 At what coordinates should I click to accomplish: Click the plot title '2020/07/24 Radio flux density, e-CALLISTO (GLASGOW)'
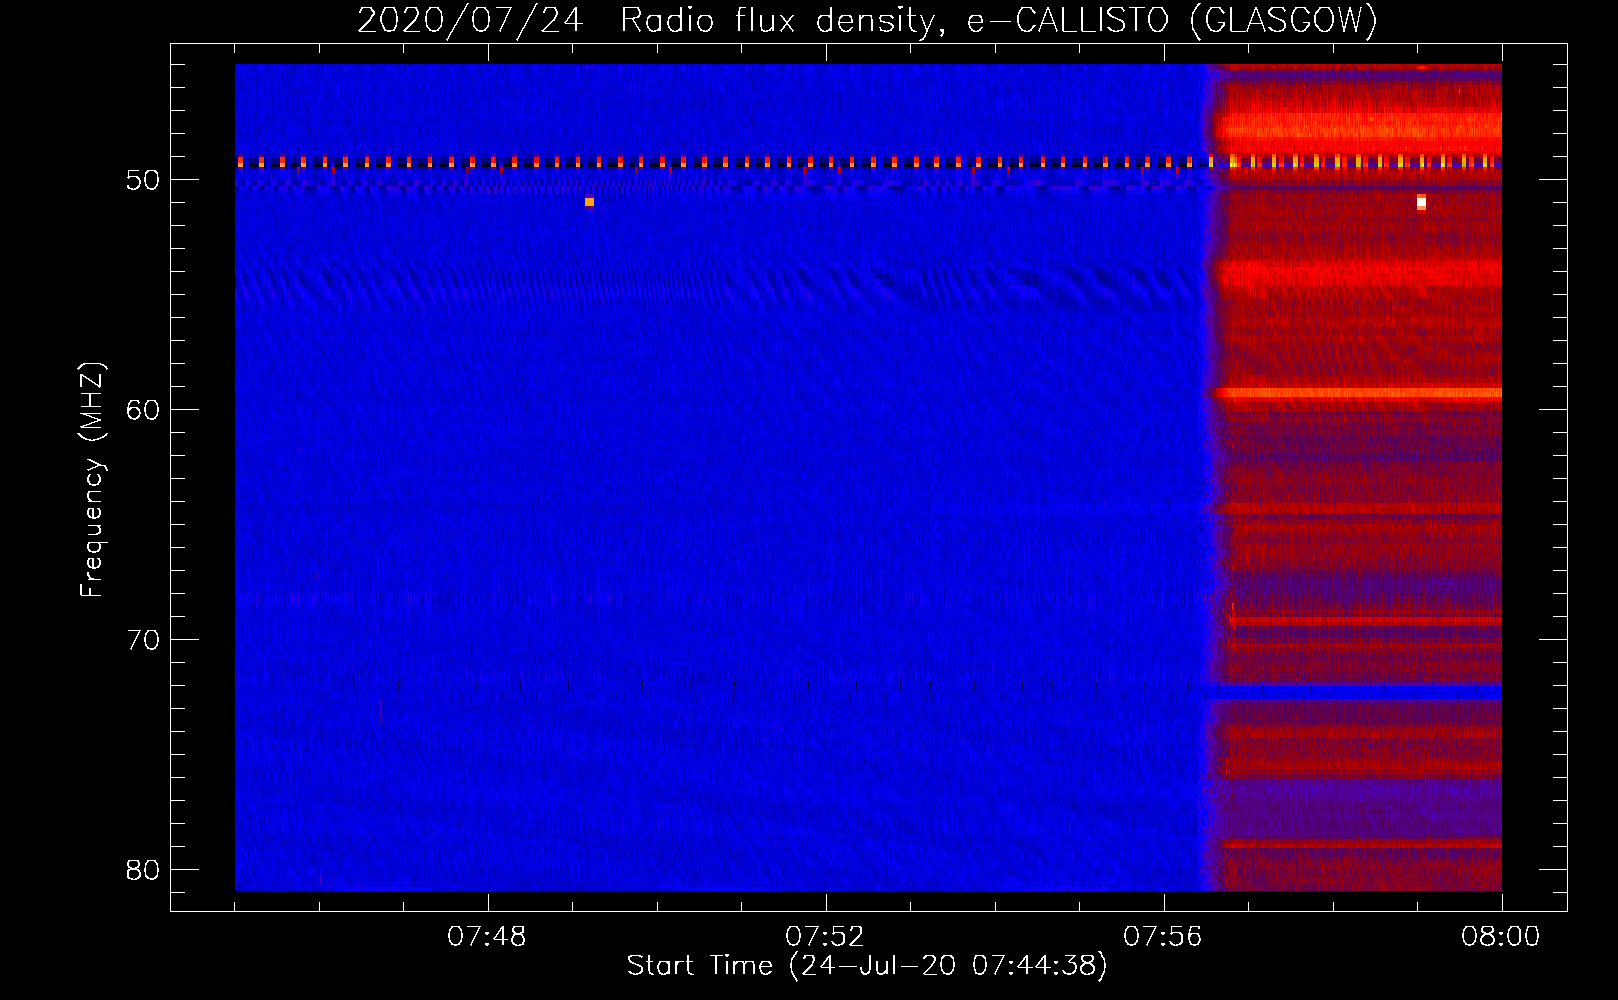(867, 21)
